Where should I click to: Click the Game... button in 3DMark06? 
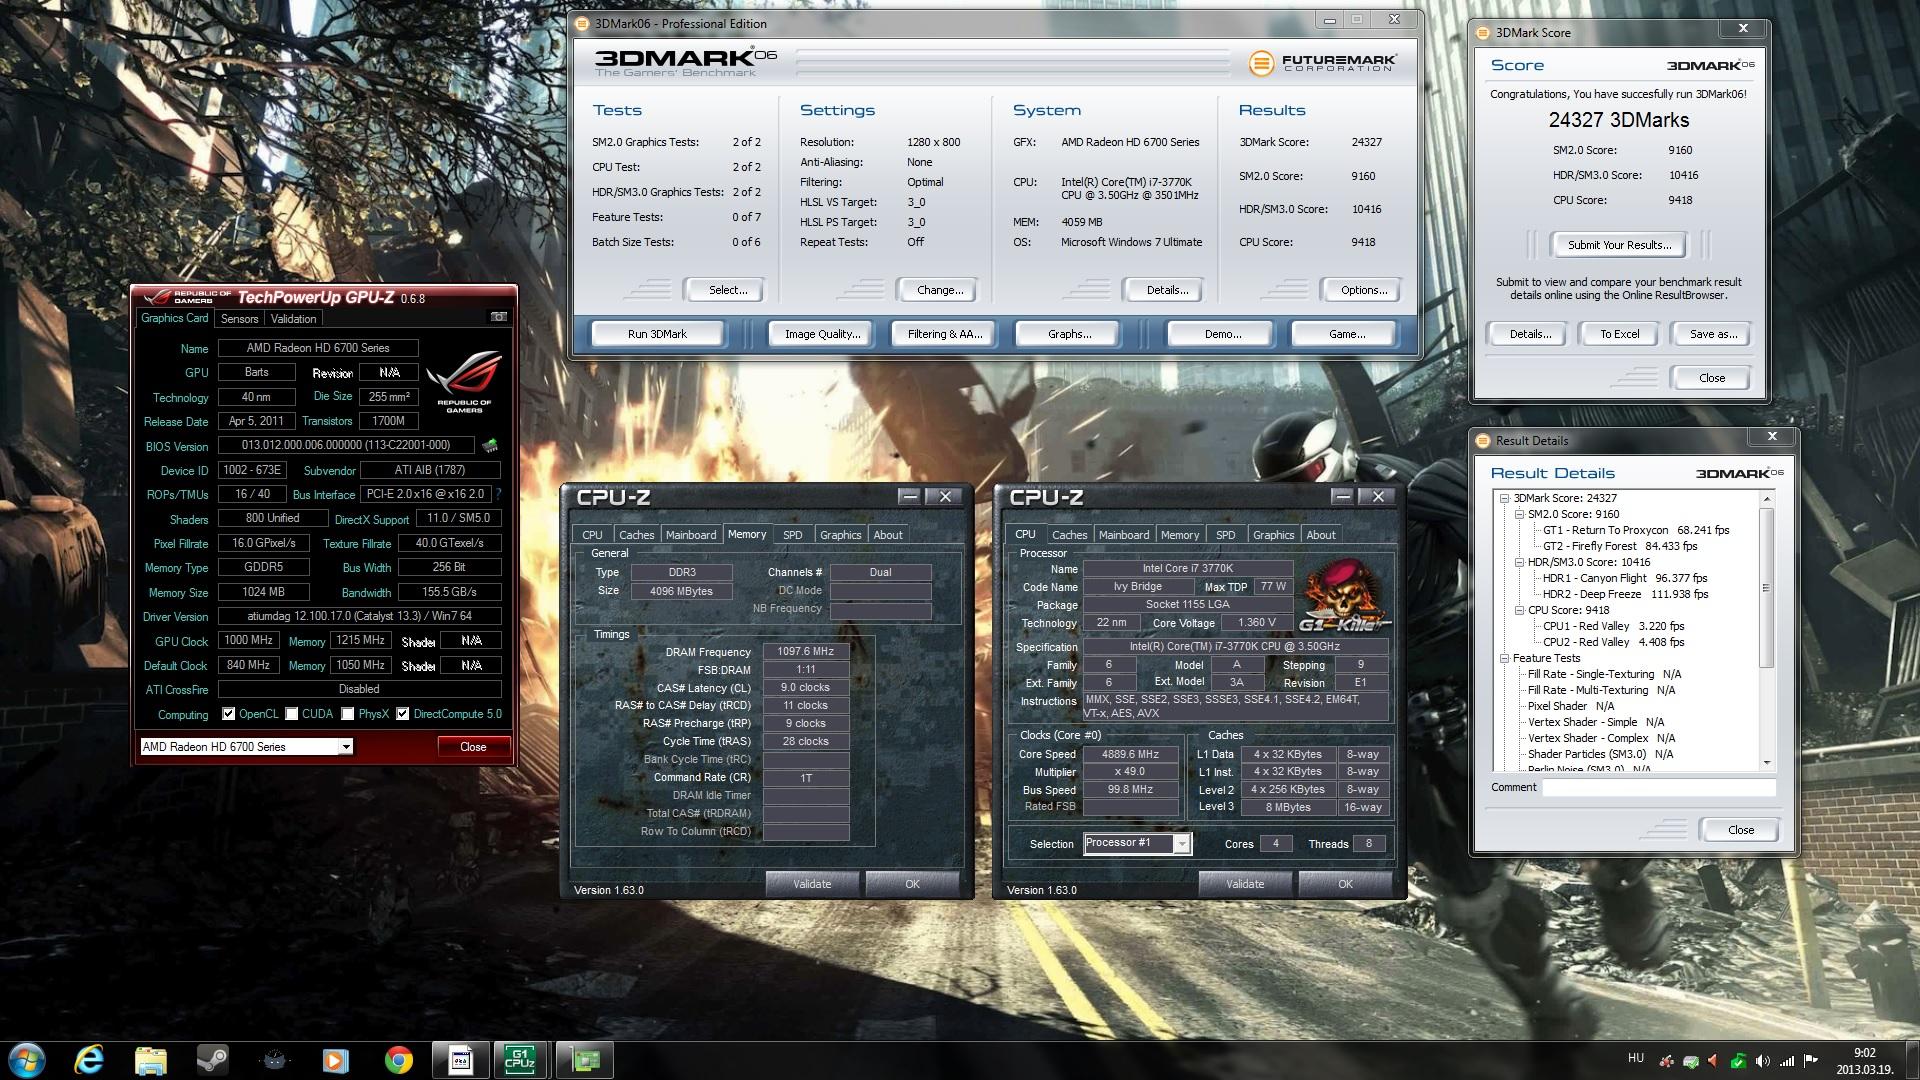1346,334
